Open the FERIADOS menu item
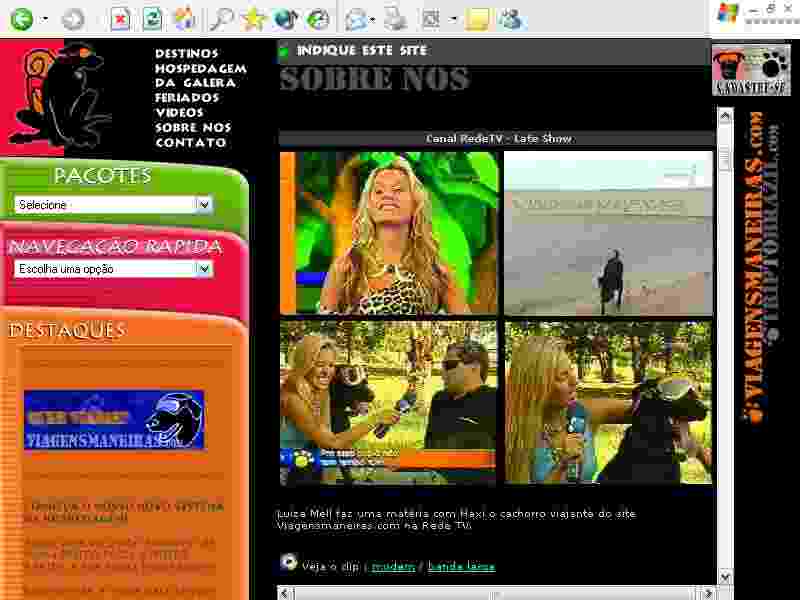 click(187, 97)
